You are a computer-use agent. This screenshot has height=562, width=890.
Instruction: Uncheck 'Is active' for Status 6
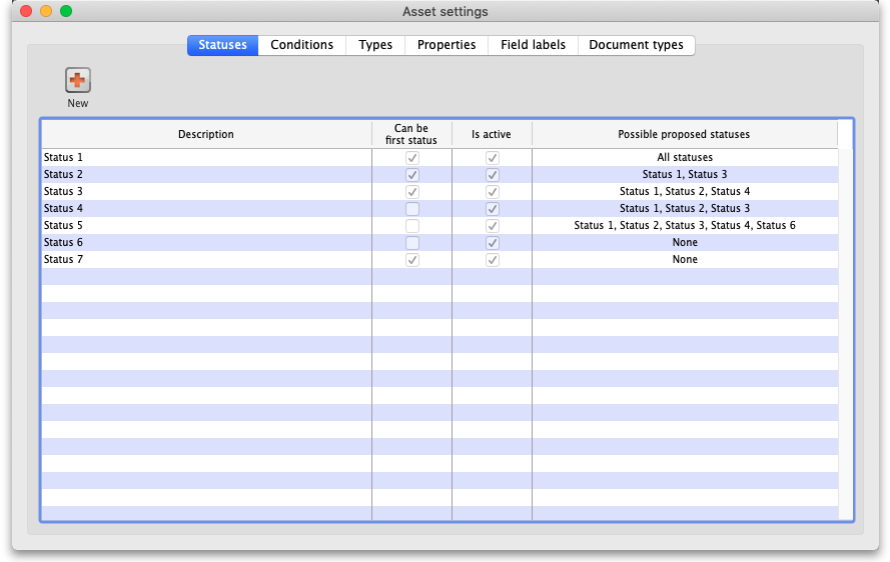(x=492, y=243)
